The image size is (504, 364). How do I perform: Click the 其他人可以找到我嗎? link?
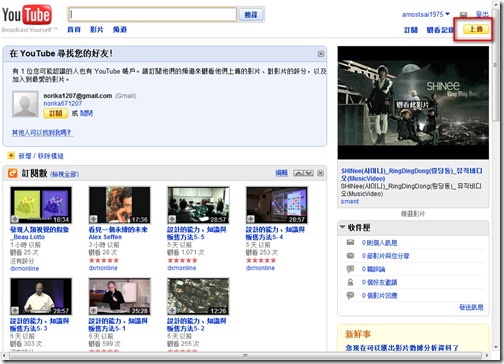[x=42, y=133]
